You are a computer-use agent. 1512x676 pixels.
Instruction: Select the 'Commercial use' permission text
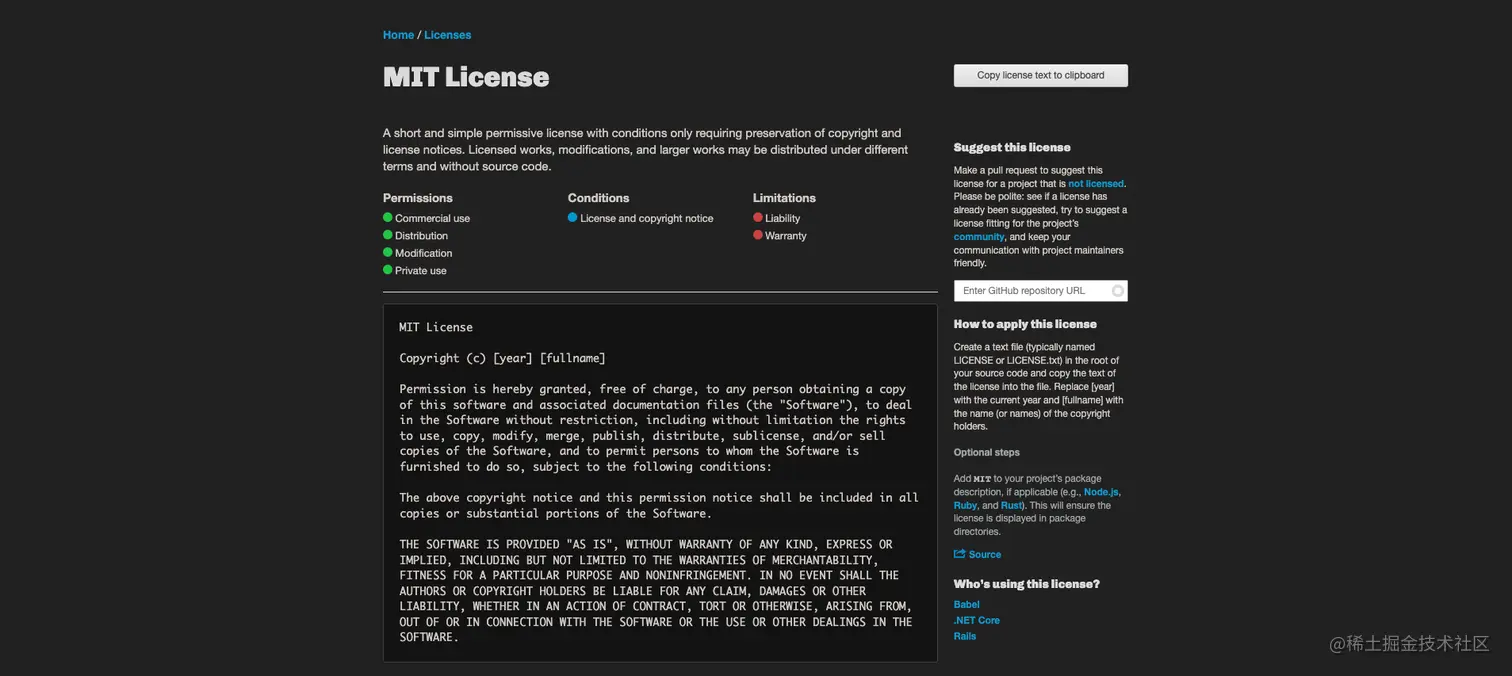(432, 218)
